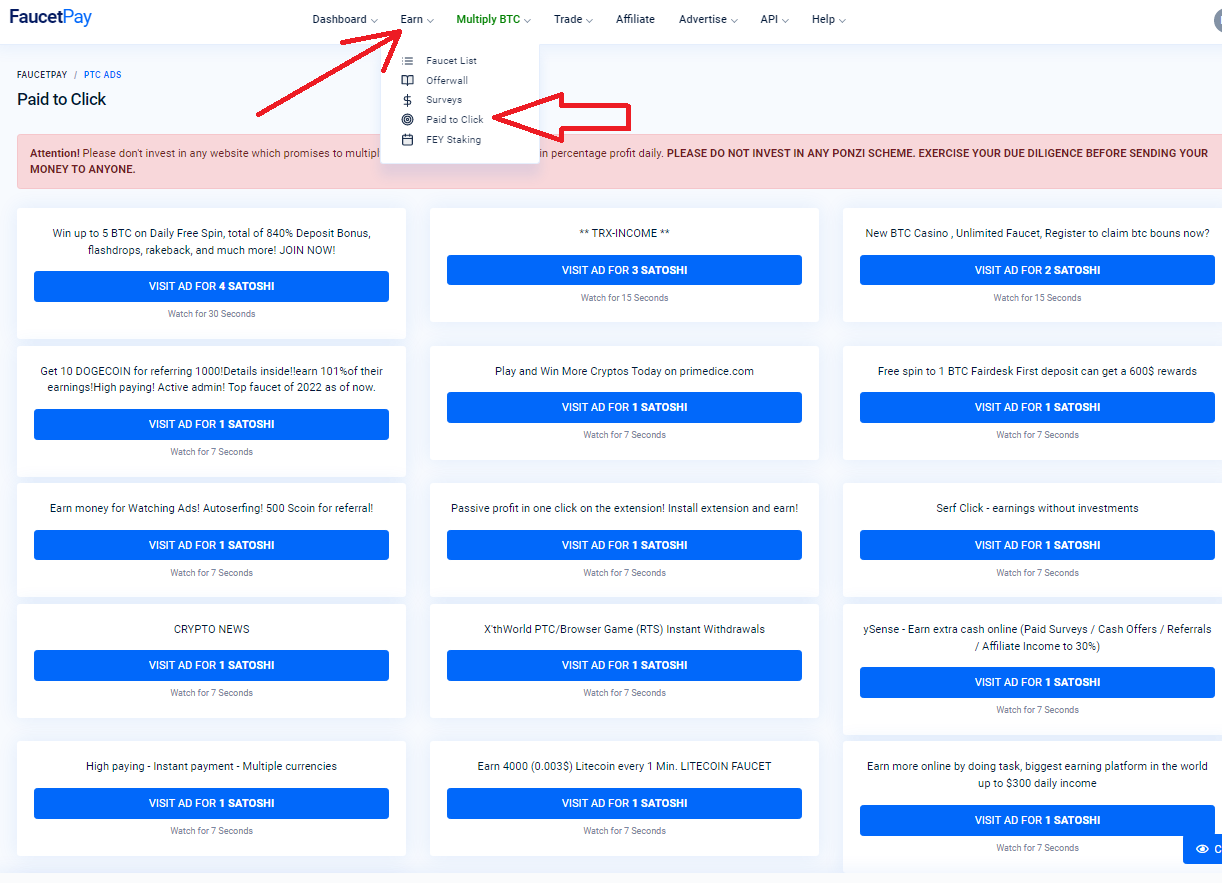This screenshot has height=883, width=1222.
Task: Visit the 10 DOGECOIN referral ad
Action: click(x=211, y=424)
